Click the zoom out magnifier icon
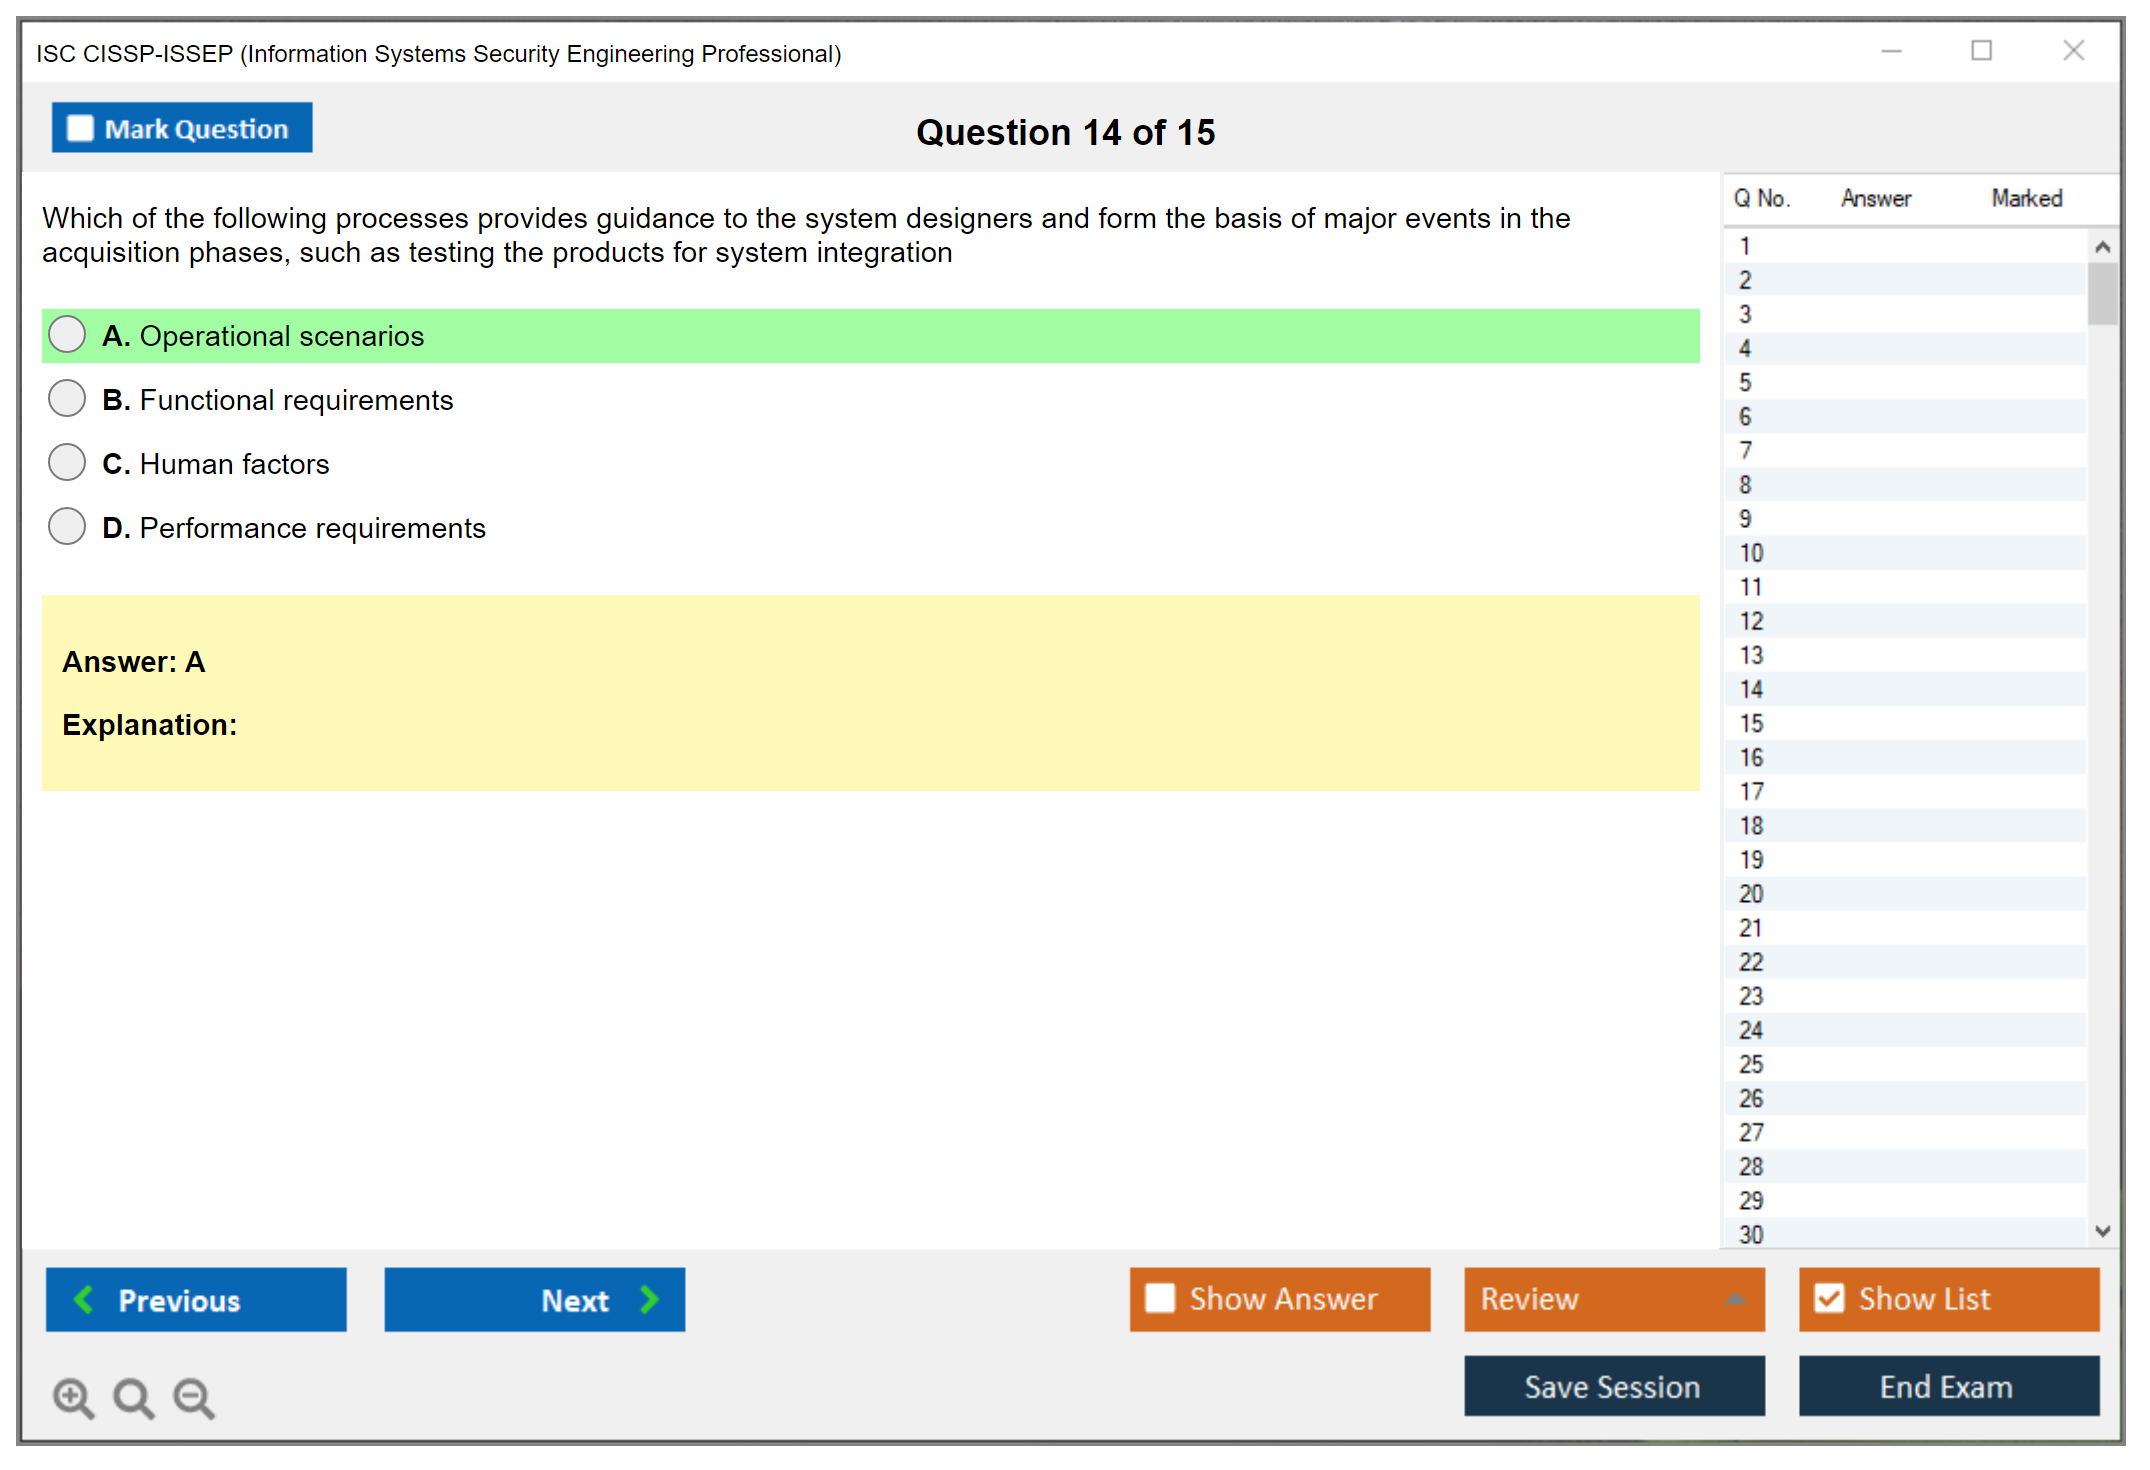Screen dimensions: 2150x1470 193,1397
